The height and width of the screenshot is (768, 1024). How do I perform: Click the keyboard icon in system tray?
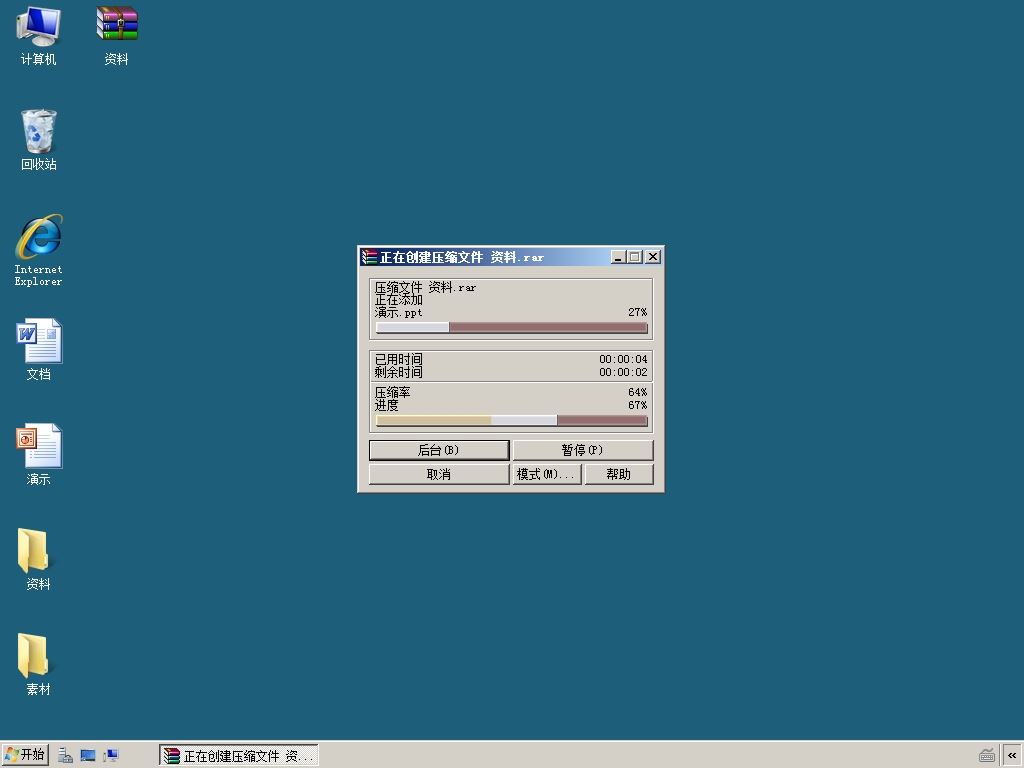click(987, 756)
